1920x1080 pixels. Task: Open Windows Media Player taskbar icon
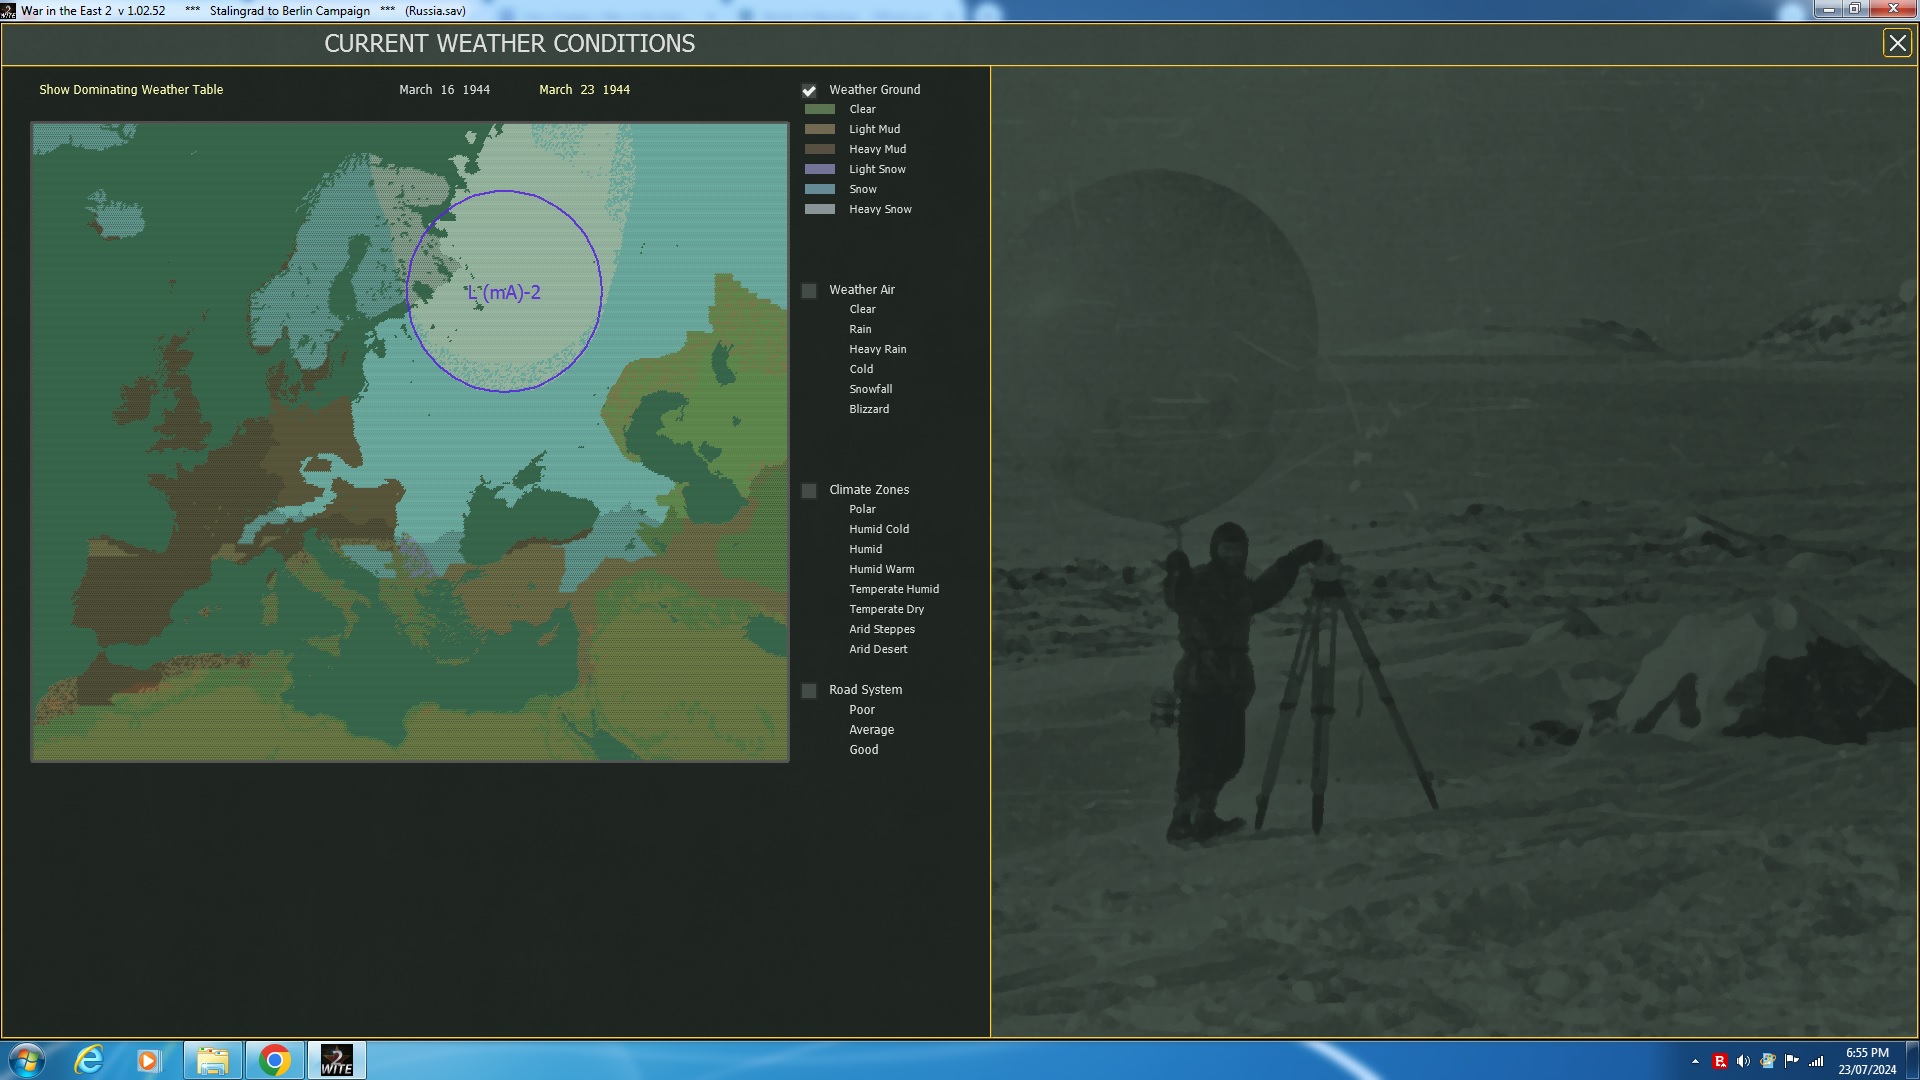[x=149, y=1061]
